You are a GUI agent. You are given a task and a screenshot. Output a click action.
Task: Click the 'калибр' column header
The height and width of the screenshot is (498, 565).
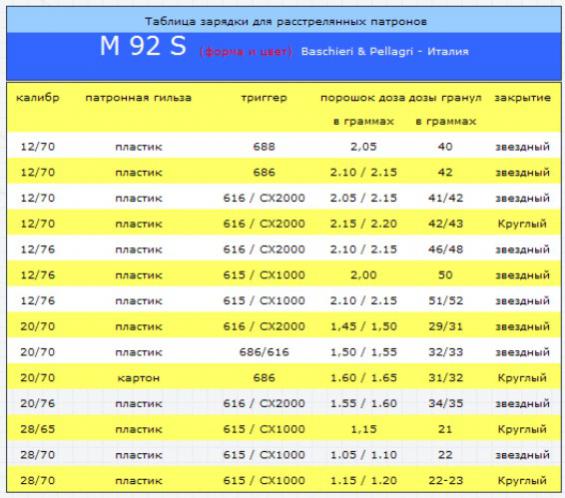coord(38,98)
